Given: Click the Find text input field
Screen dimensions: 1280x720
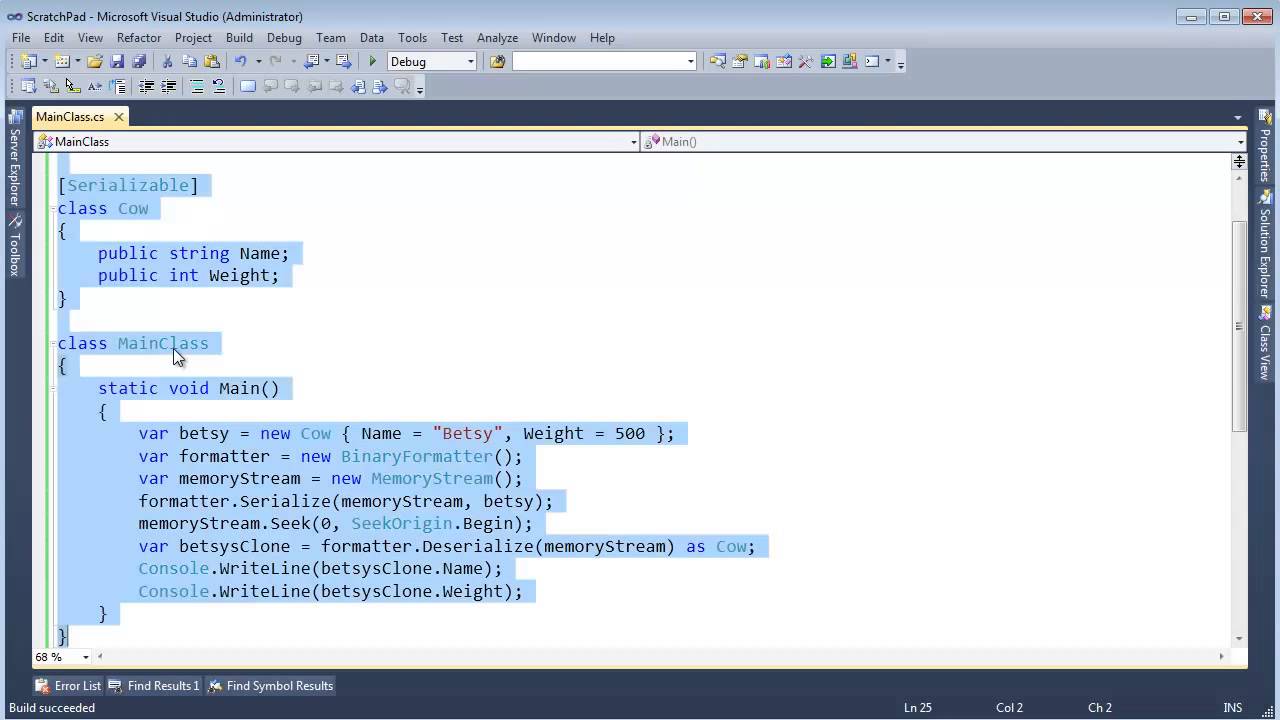Looking at the screenshot, I should [598, 62].
